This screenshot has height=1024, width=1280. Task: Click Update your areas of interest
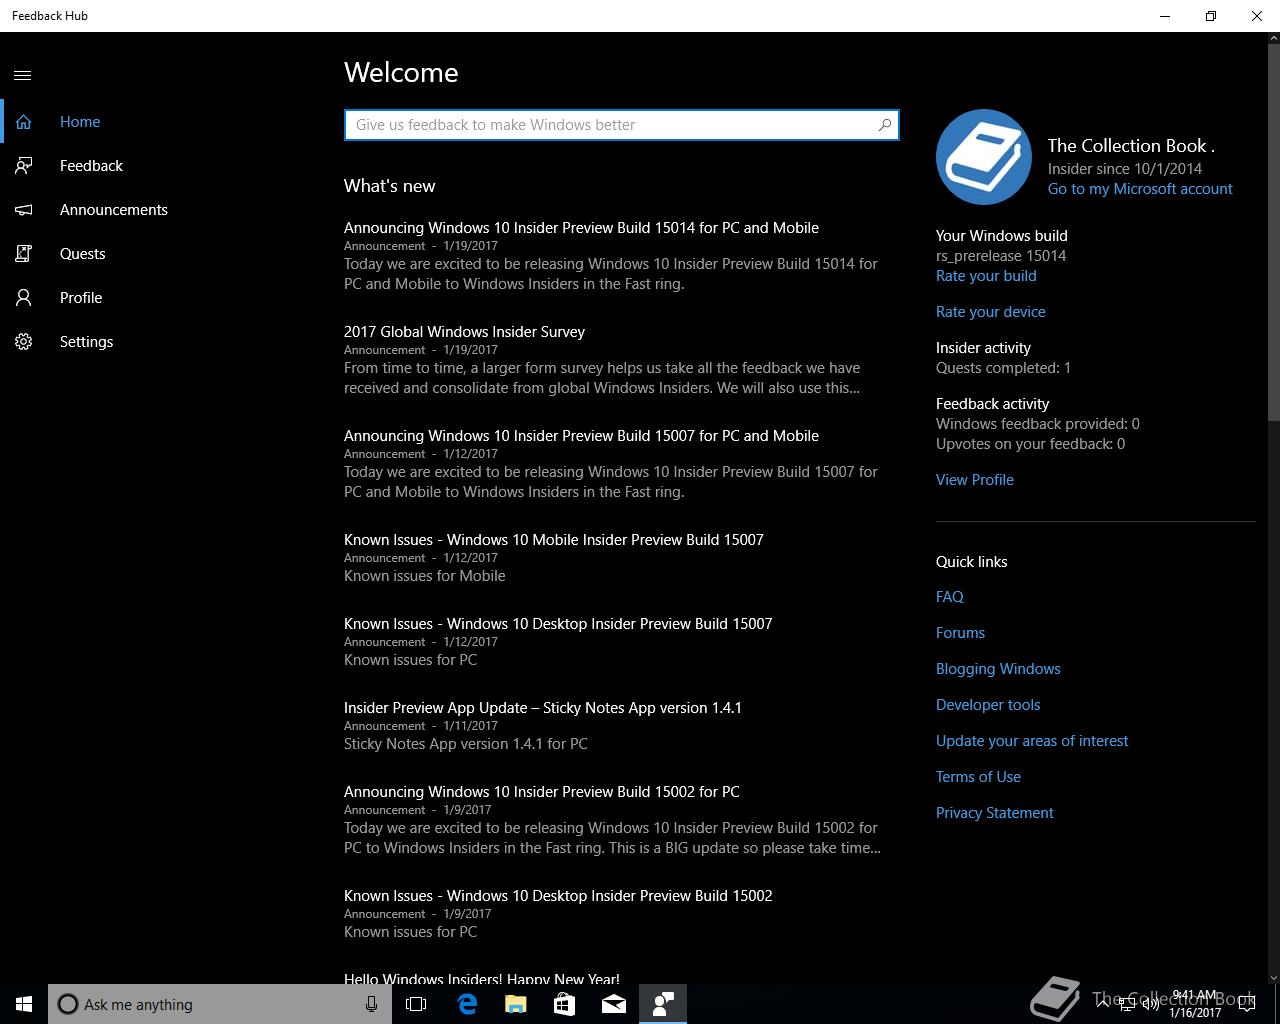point(1032,741)
